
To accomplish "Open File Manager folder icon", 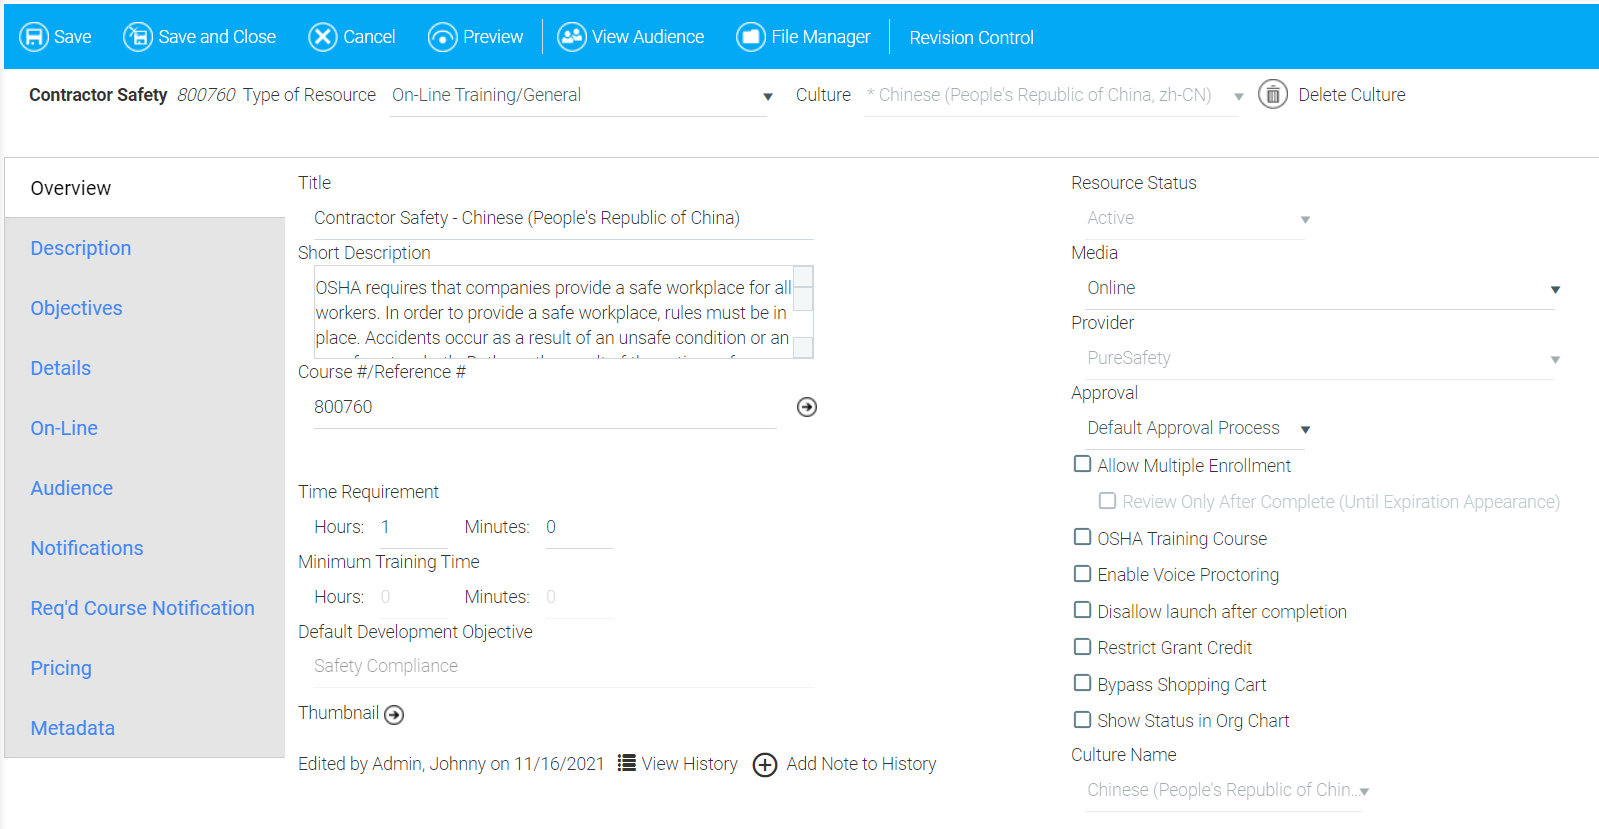I will (750, 37).
